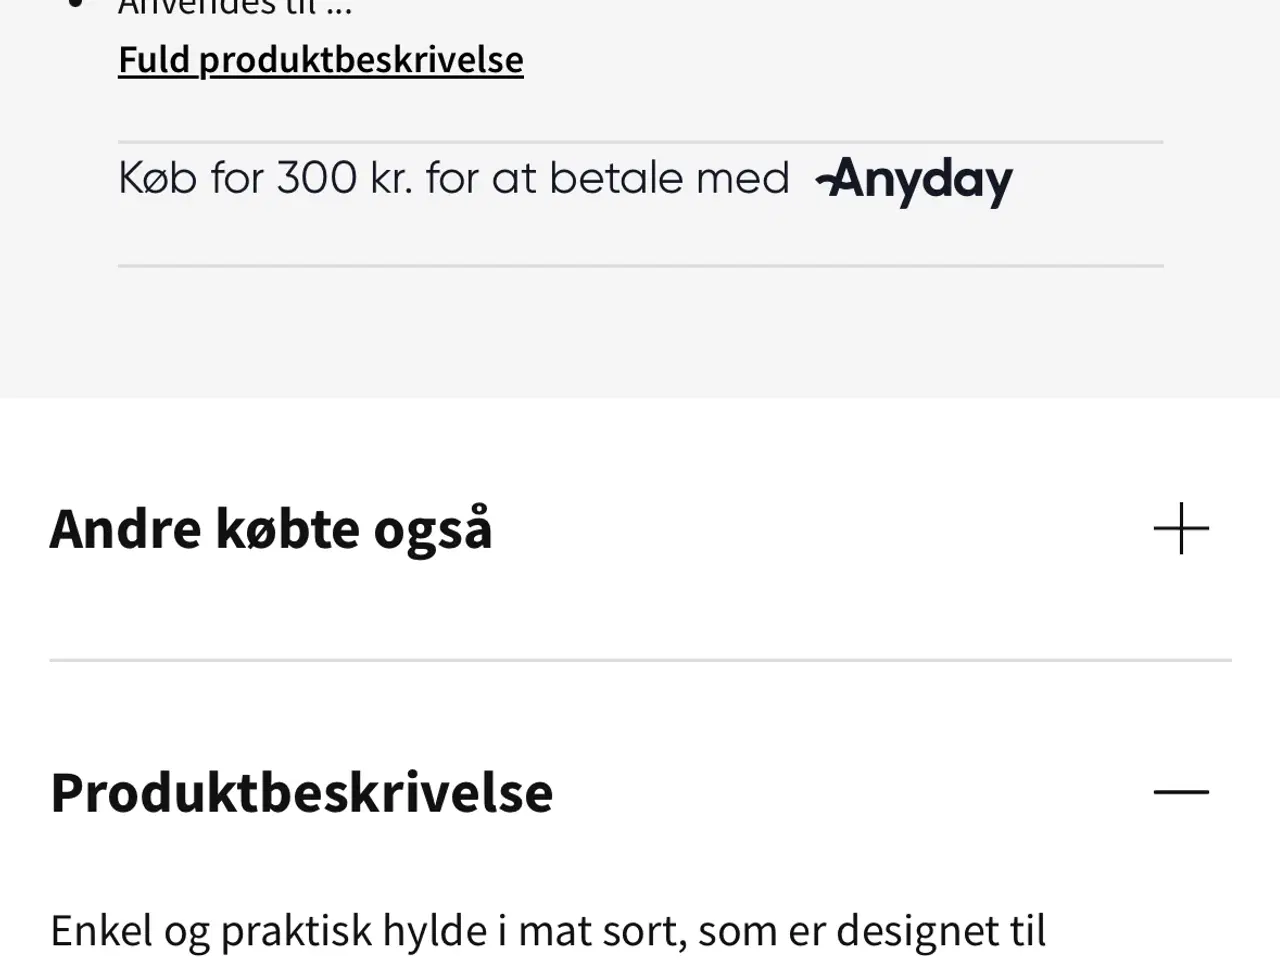The width and height of the screenshot is (1280, 960).
Task: Click the bullet point beside Anvendes til
Action: click(76, 5)
